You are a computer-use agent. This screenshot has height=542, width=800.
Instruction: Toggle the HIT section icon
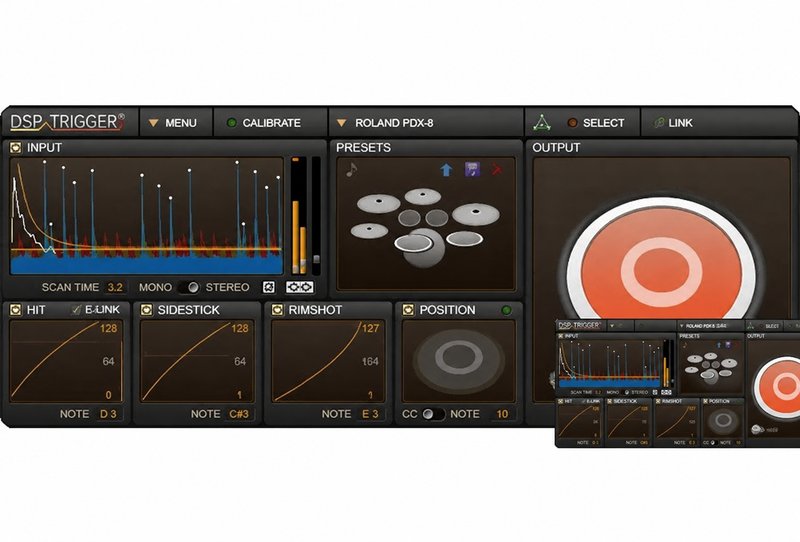tap(16, 310)
